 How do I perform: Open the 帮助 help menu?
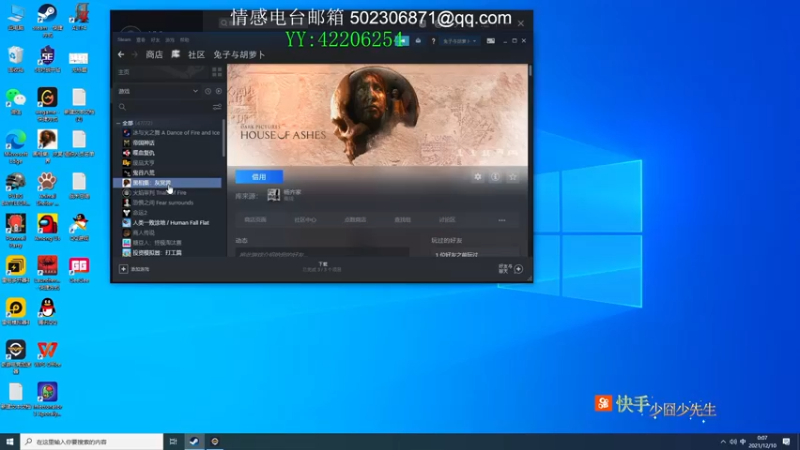pyautogui.click(x=184, y=40)
